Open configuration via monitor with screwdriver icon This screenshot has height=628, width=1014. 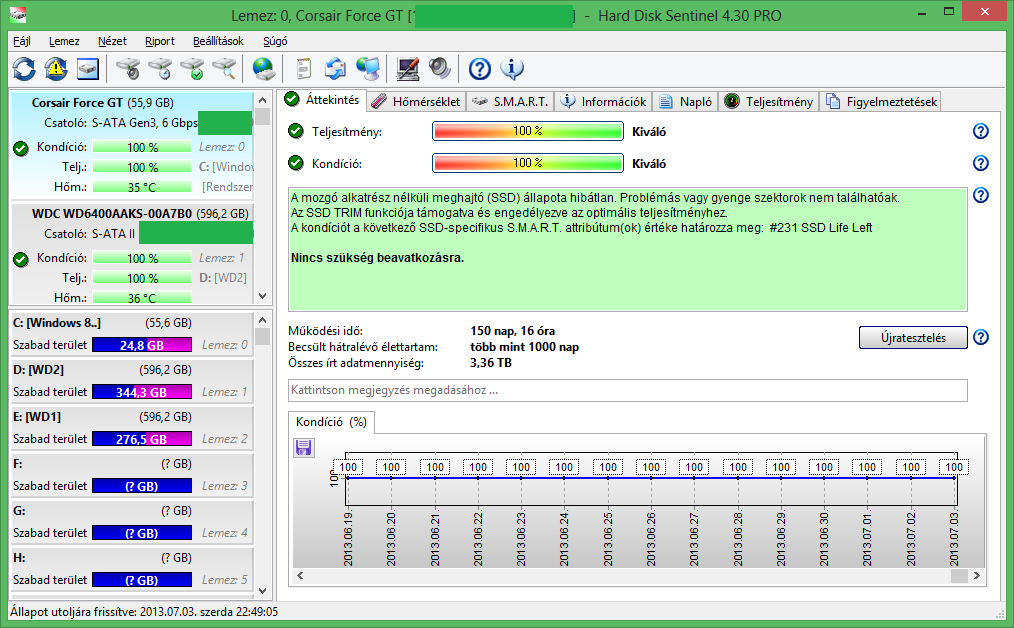pyautogui.click(x=407, y=69)
